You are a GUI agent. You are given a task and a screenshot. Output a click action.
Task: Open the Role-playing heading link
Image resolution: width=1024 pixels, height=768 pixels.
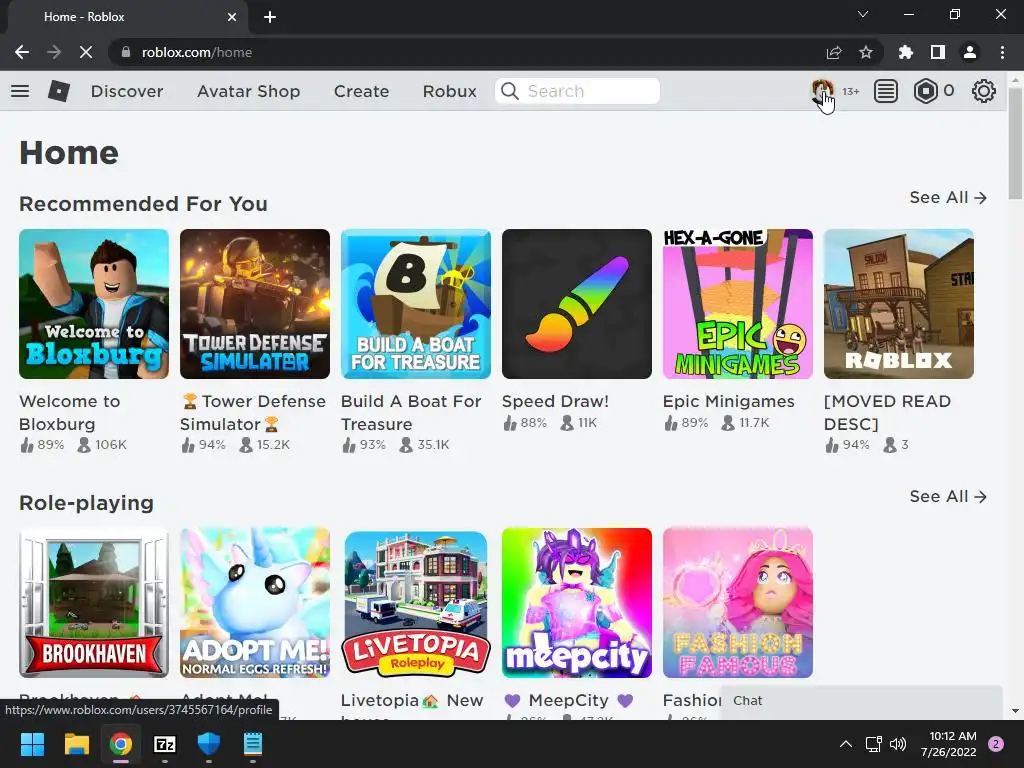click(x=86, y=503)
